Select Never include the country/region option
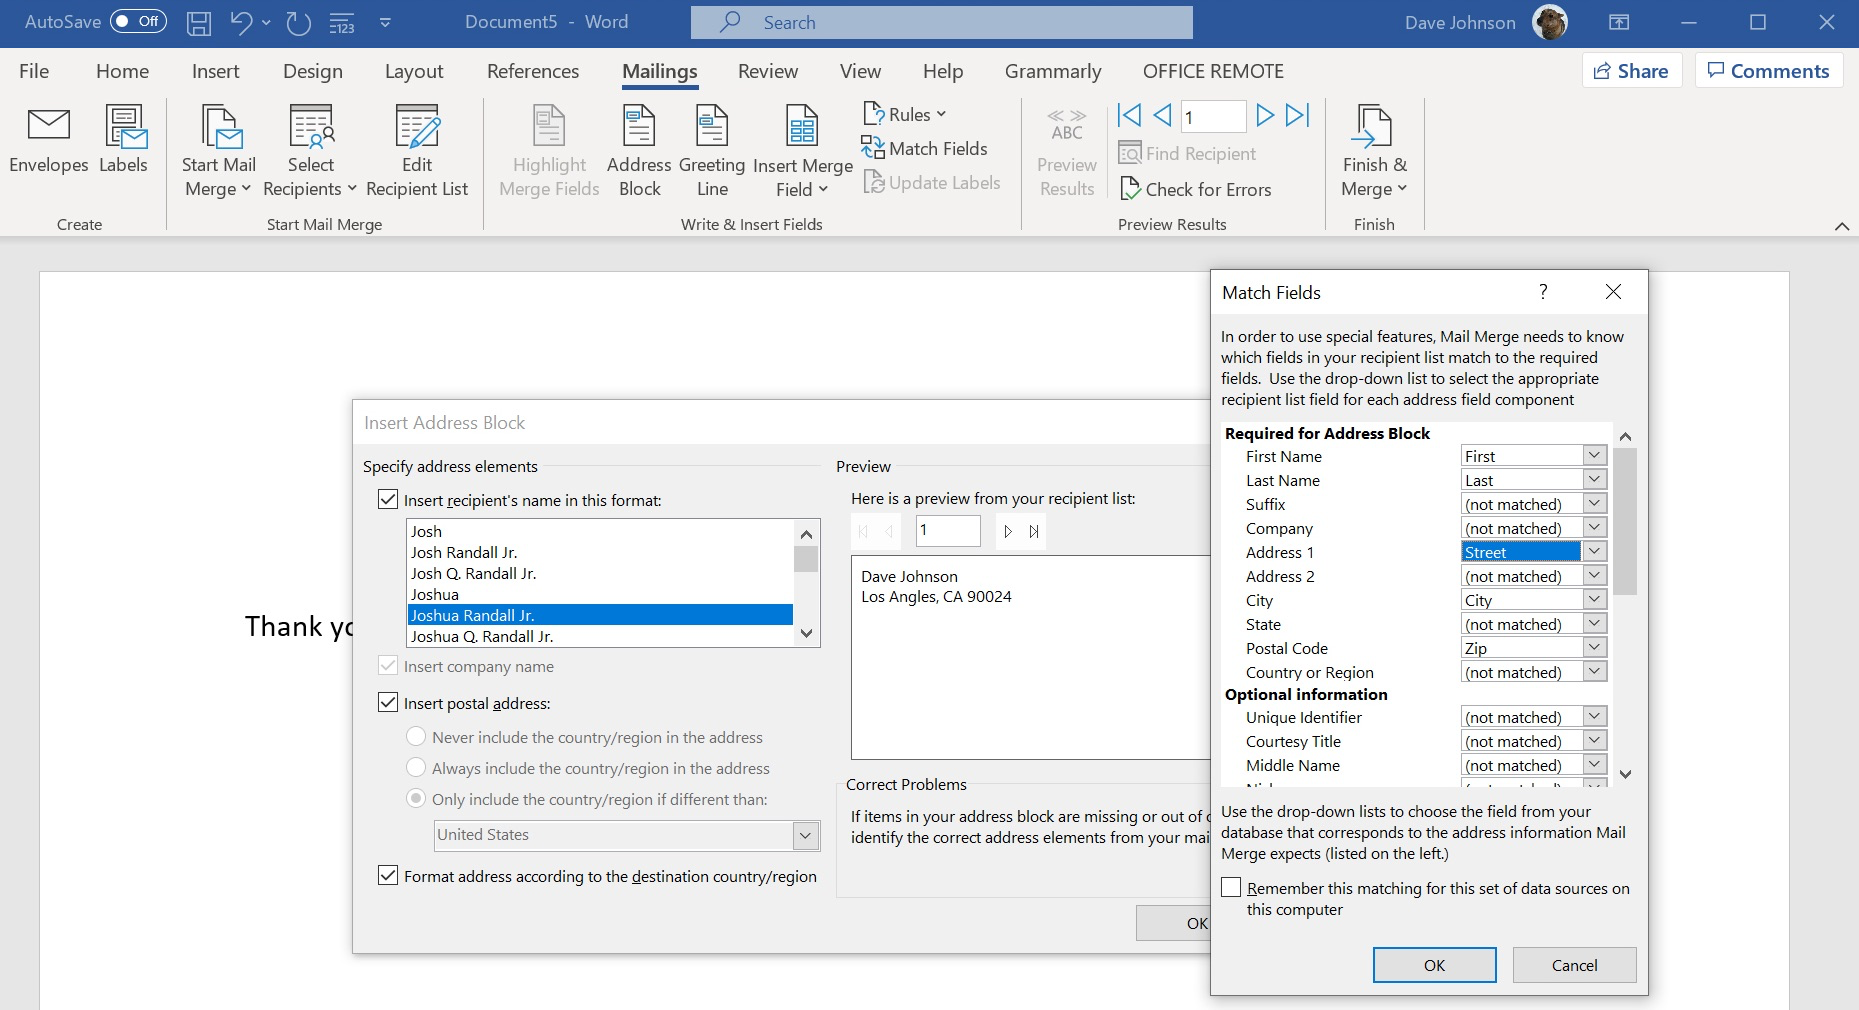1859x1010 pixels. click(416, 737)
